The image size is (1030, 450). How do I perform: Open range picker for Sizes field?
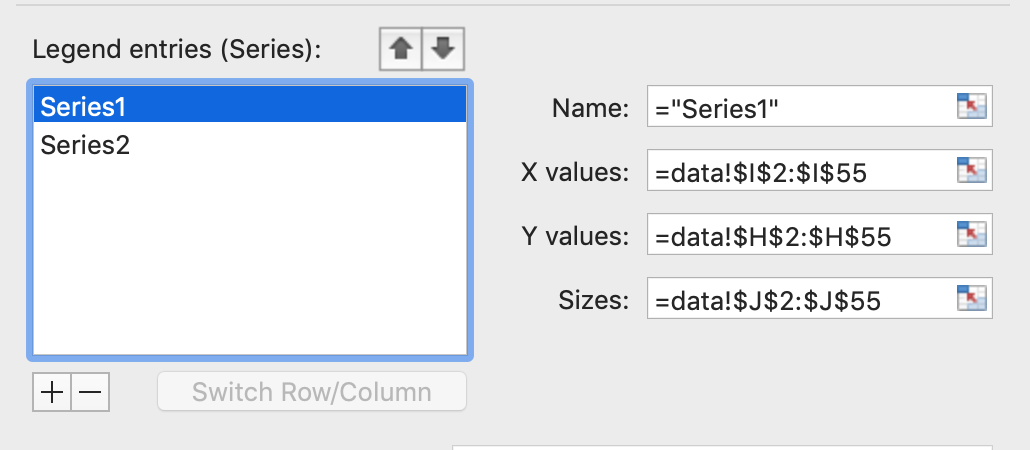click(x=972, y=298)
